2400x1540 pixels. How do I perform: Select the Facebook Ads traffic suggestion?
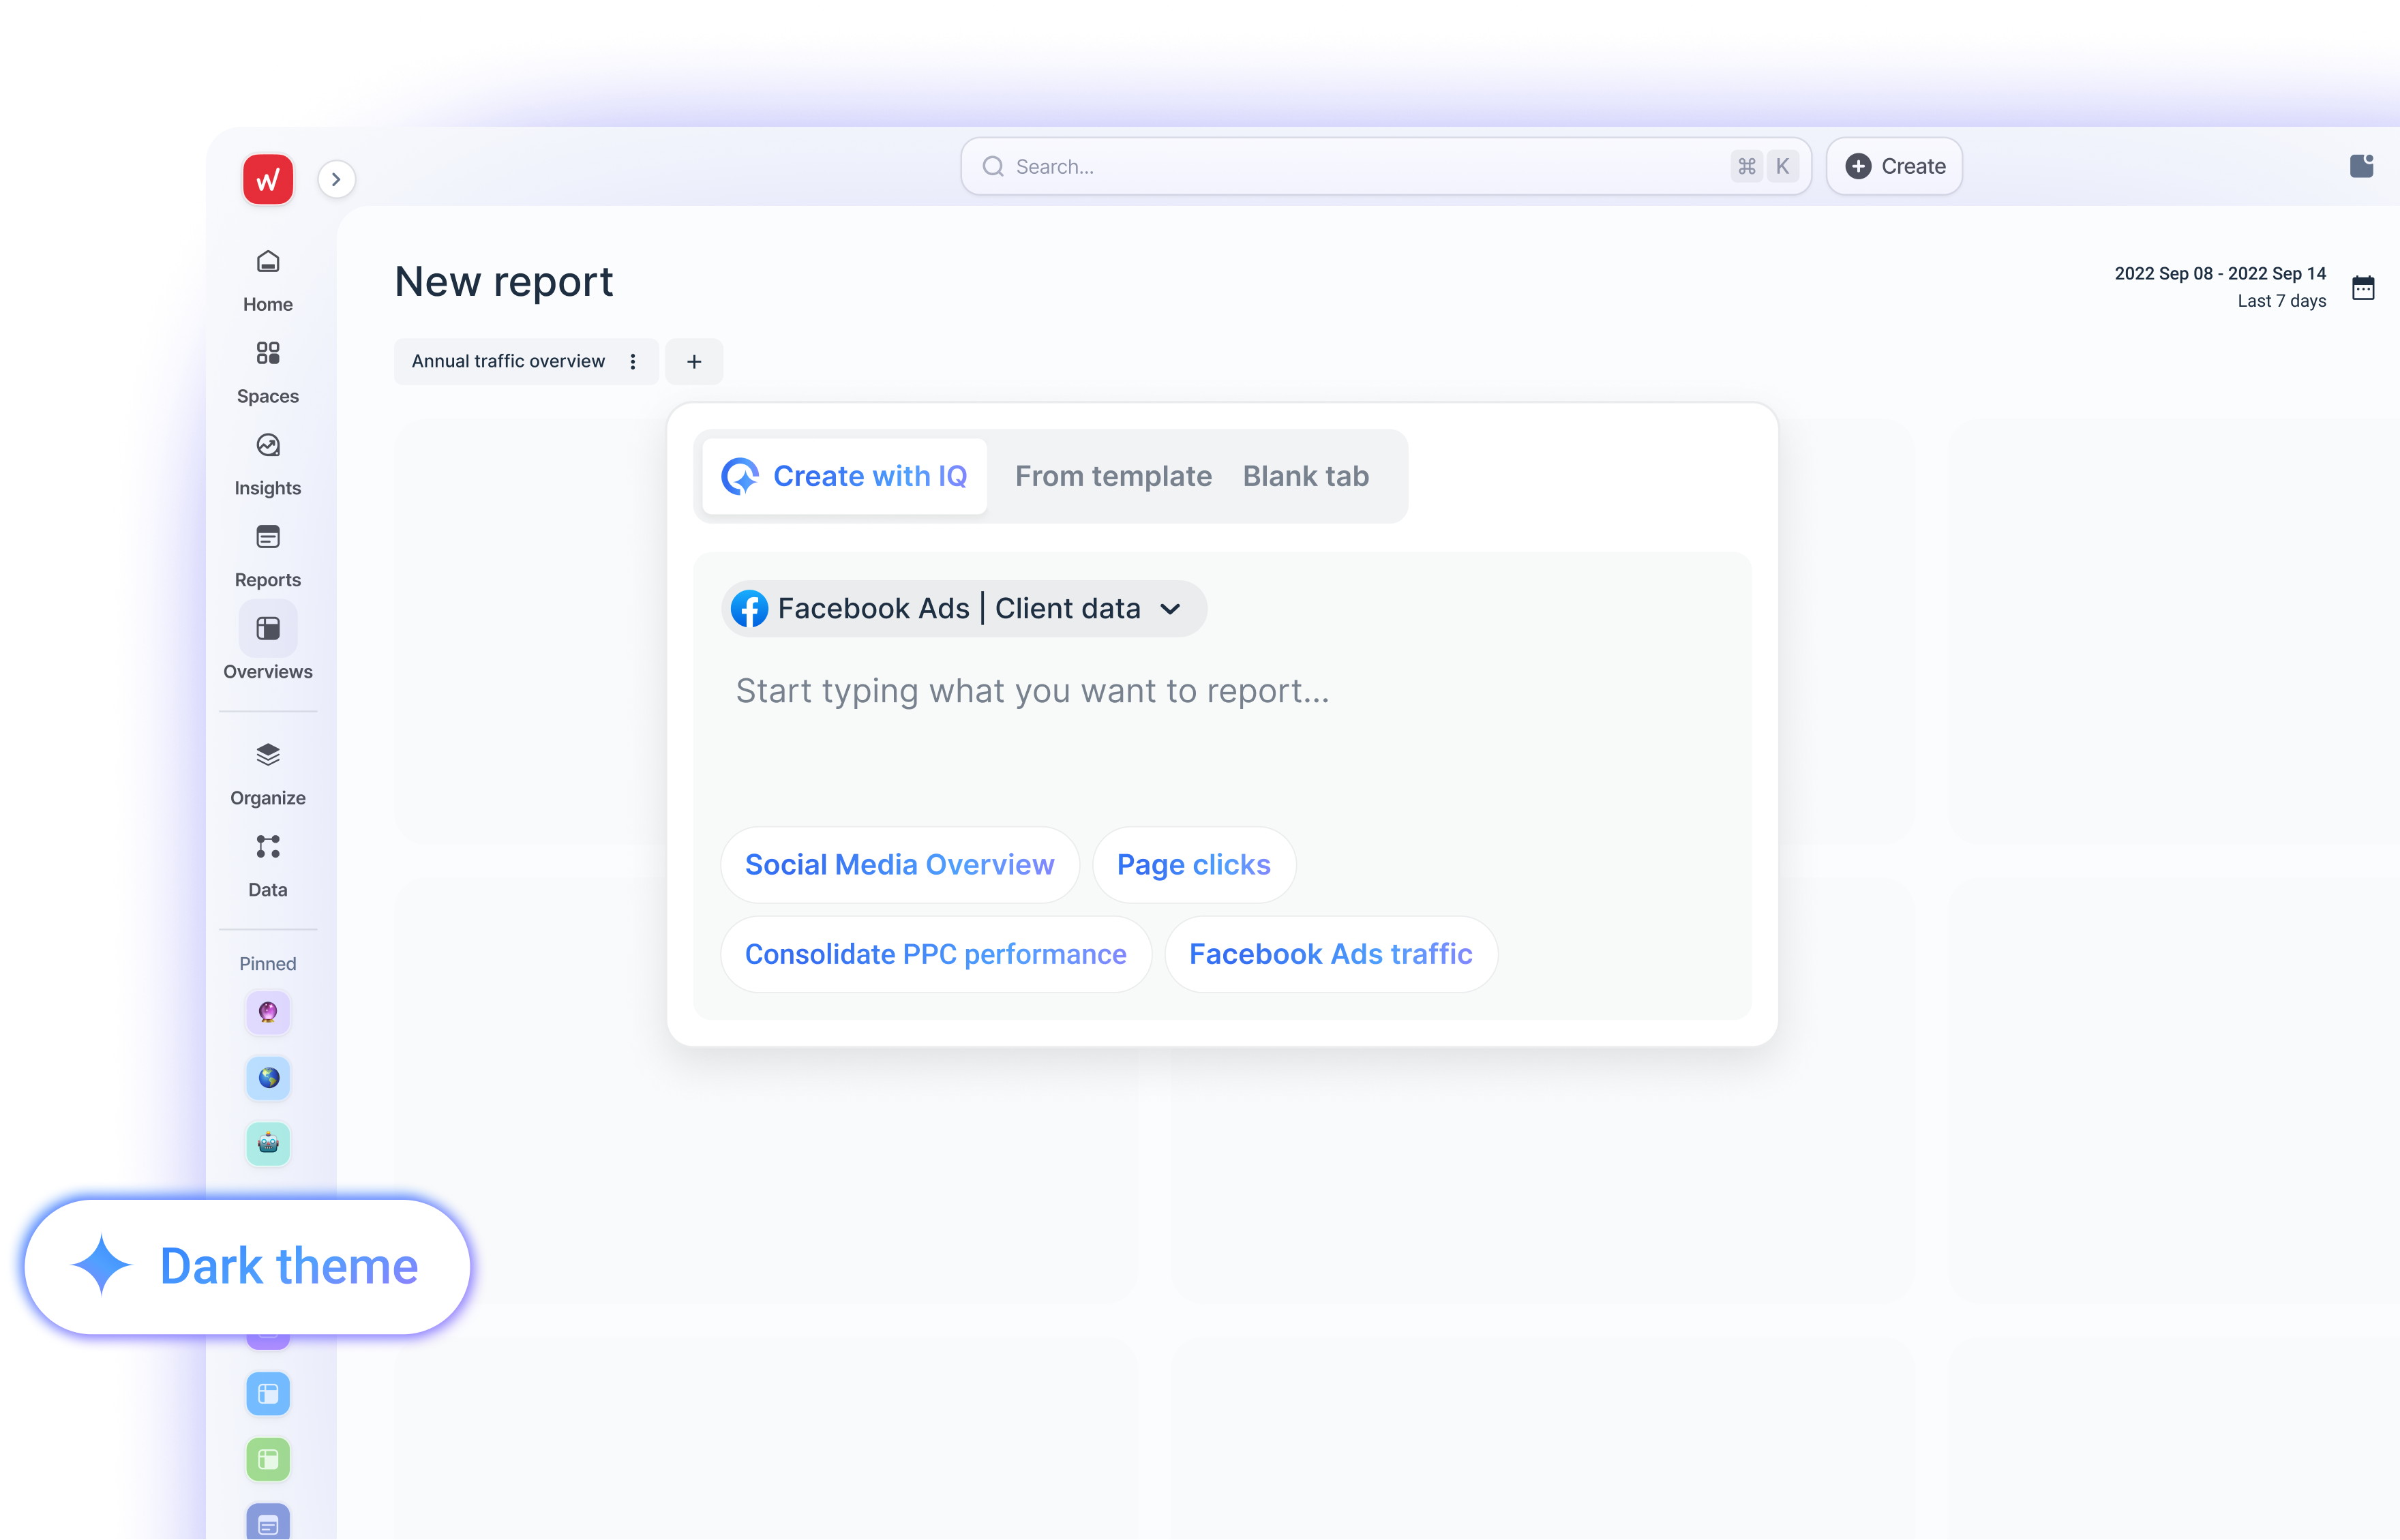1331,953
